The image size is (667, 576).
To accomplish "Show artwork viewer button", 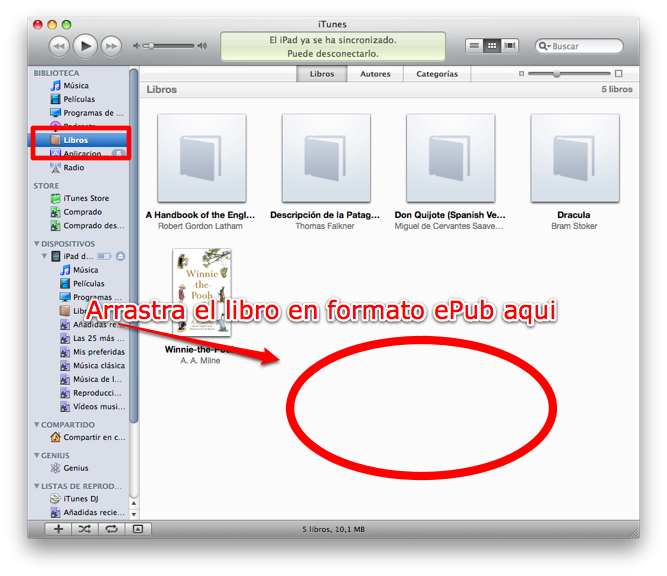I will [x=138, y=529].
